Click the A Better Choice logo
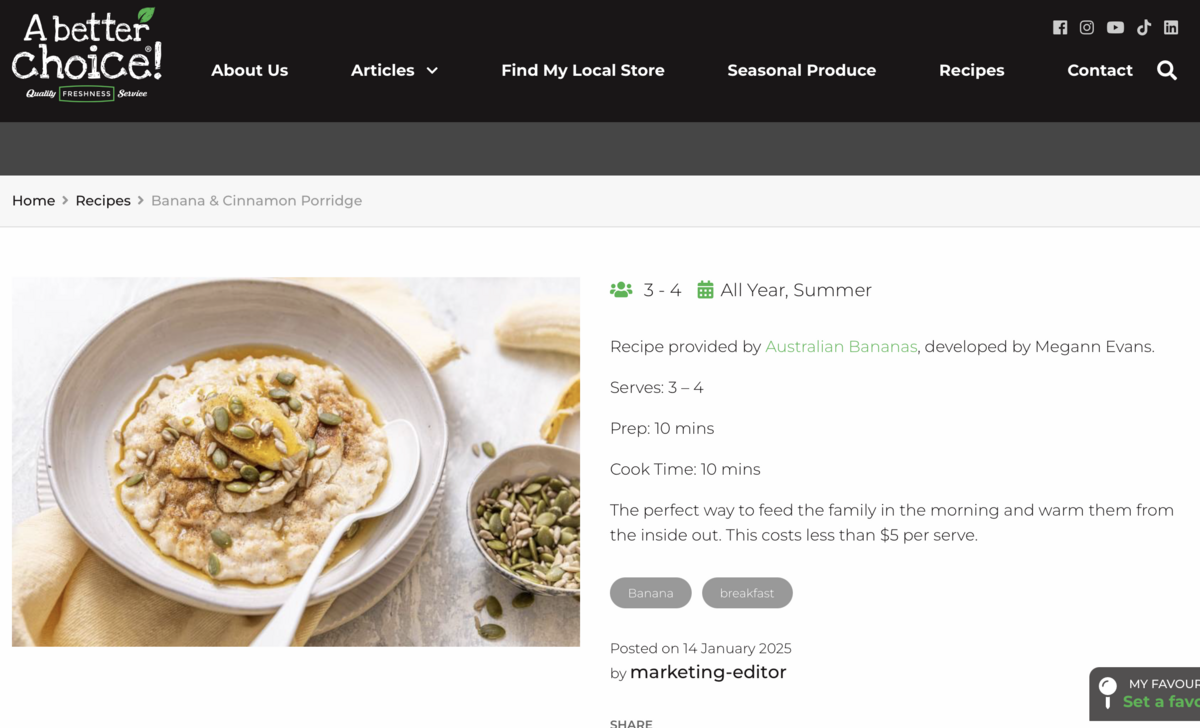Screen dimensions: 1200x728 pos(87,55)
